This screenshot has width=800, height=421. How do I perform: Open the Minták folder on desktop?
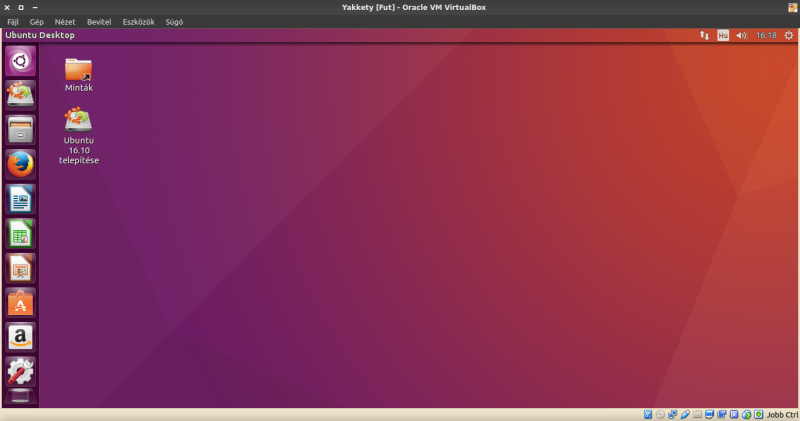point(78,70)
